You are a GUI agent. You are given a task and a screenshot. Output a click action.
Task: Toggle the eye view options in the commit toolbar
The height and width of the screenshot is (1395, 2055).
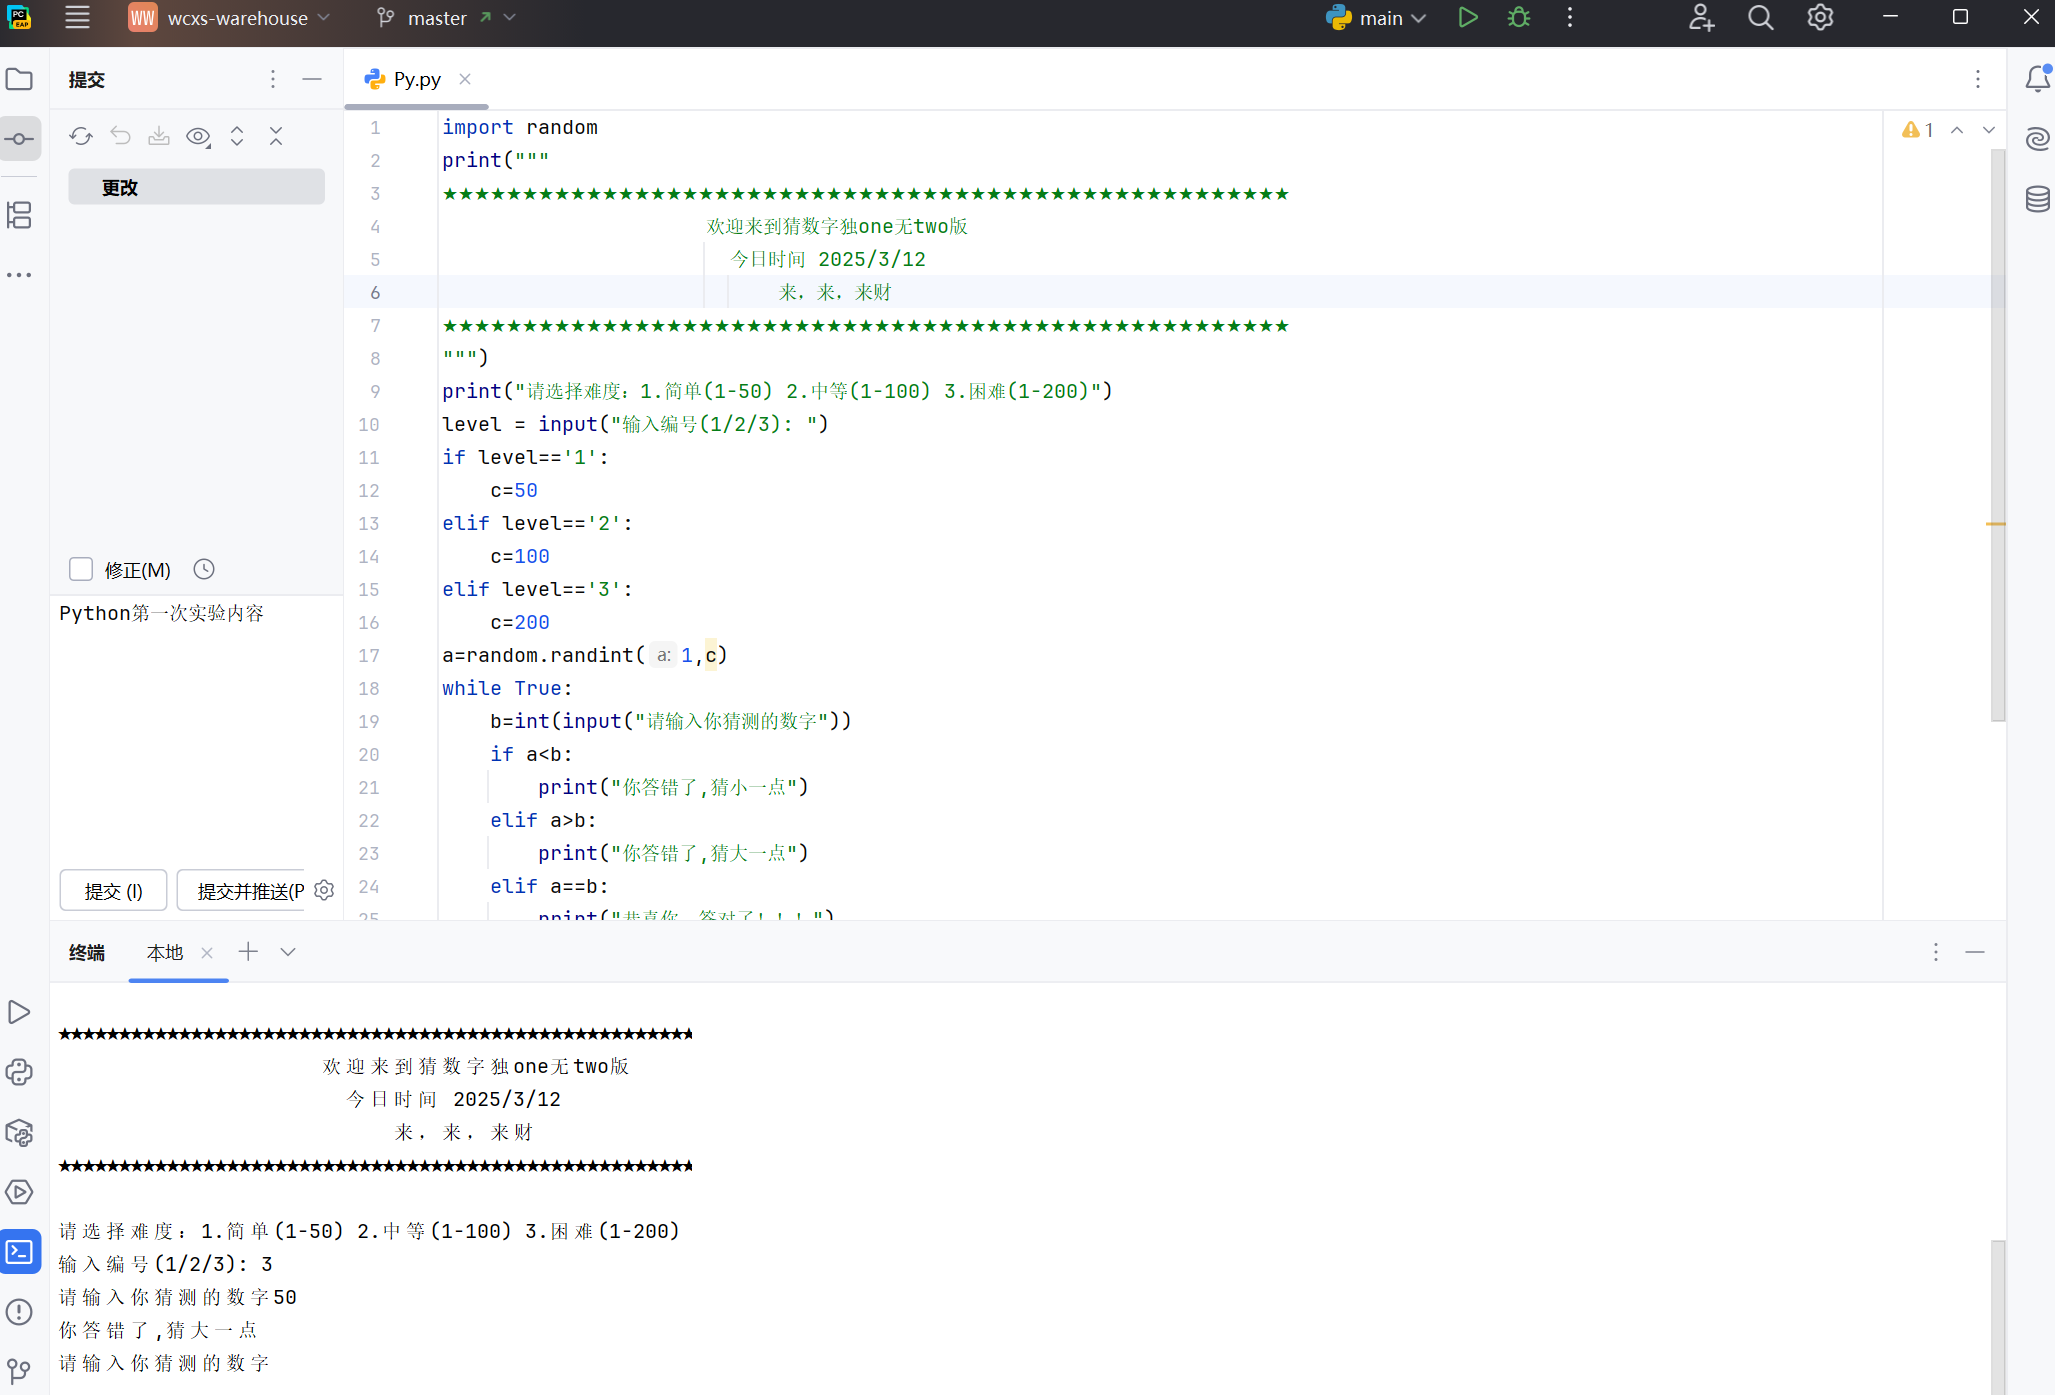point(198,136)
